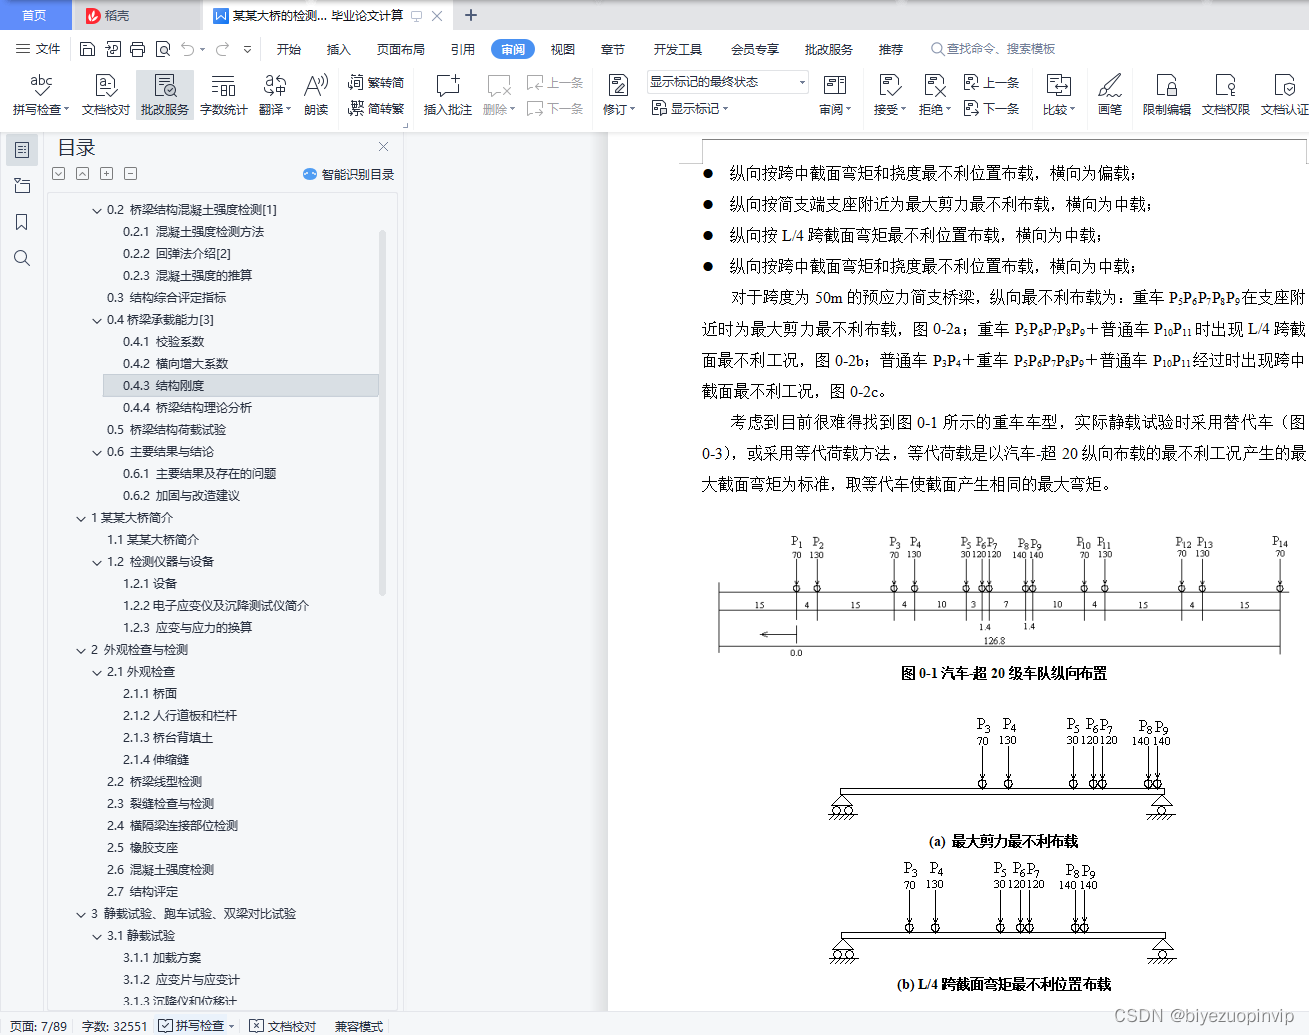Click the accept changes icon (接受)
This screenshot has width=1309, height=1035.
click(889, 95)
